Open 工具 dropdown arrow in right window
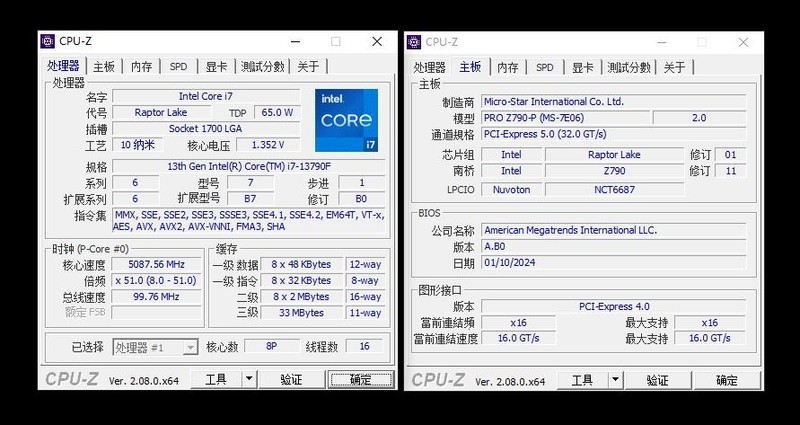This screenshot has width=800, height=425. [x=615, y=381]
